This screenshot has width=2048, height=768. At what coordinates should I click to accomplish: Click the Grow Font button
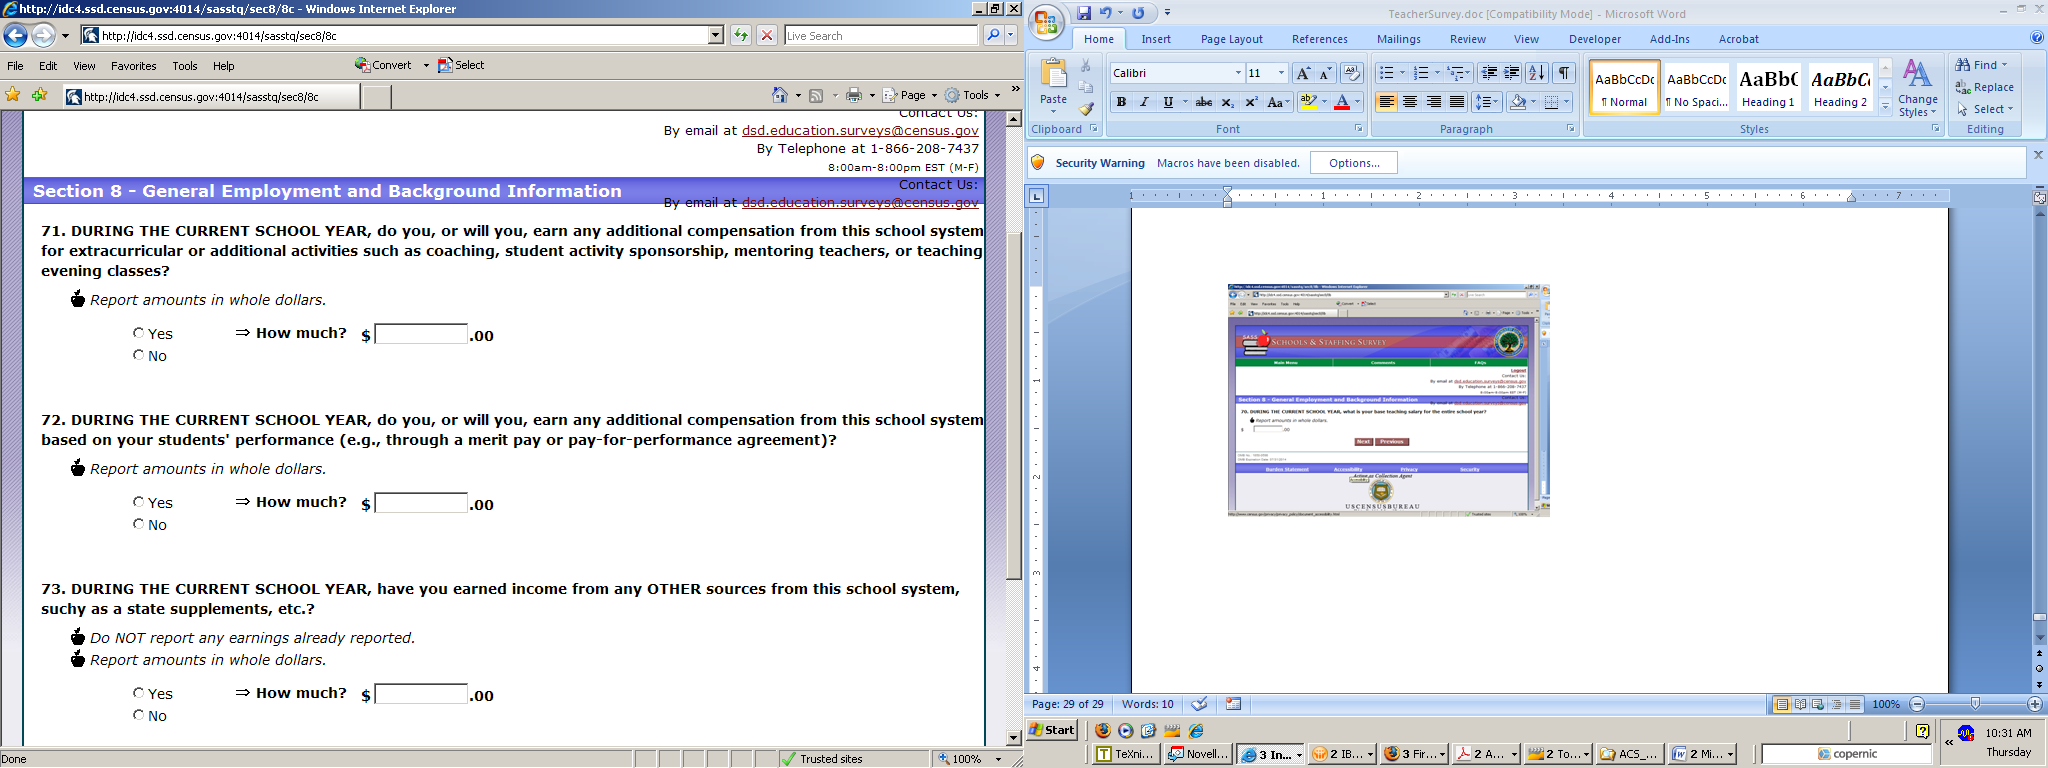(x=1302, y=73)
